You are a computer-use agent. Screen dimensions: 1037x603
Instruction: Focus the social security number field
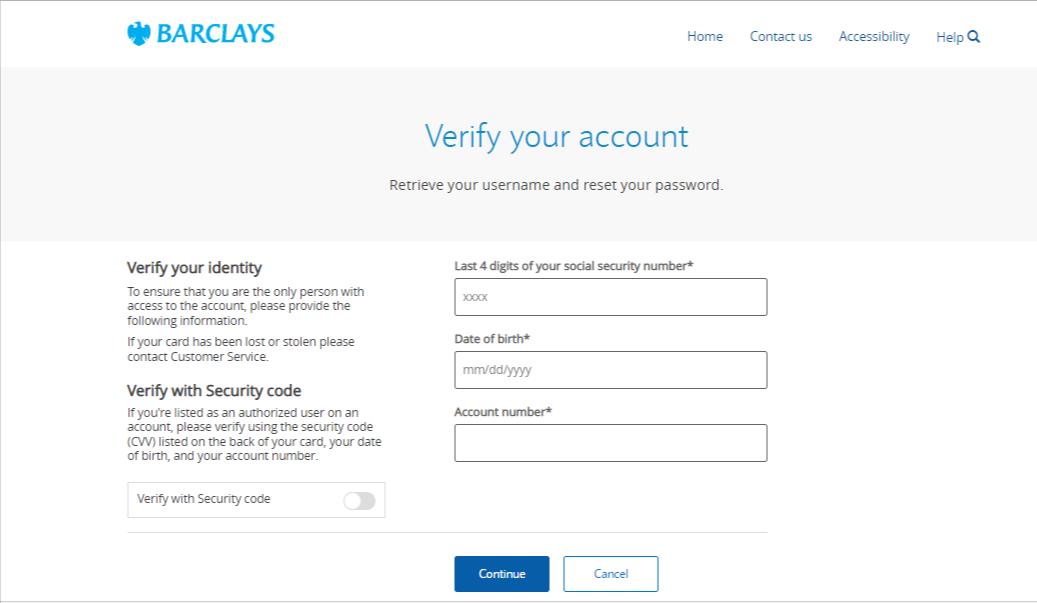(x=610, y=297)
